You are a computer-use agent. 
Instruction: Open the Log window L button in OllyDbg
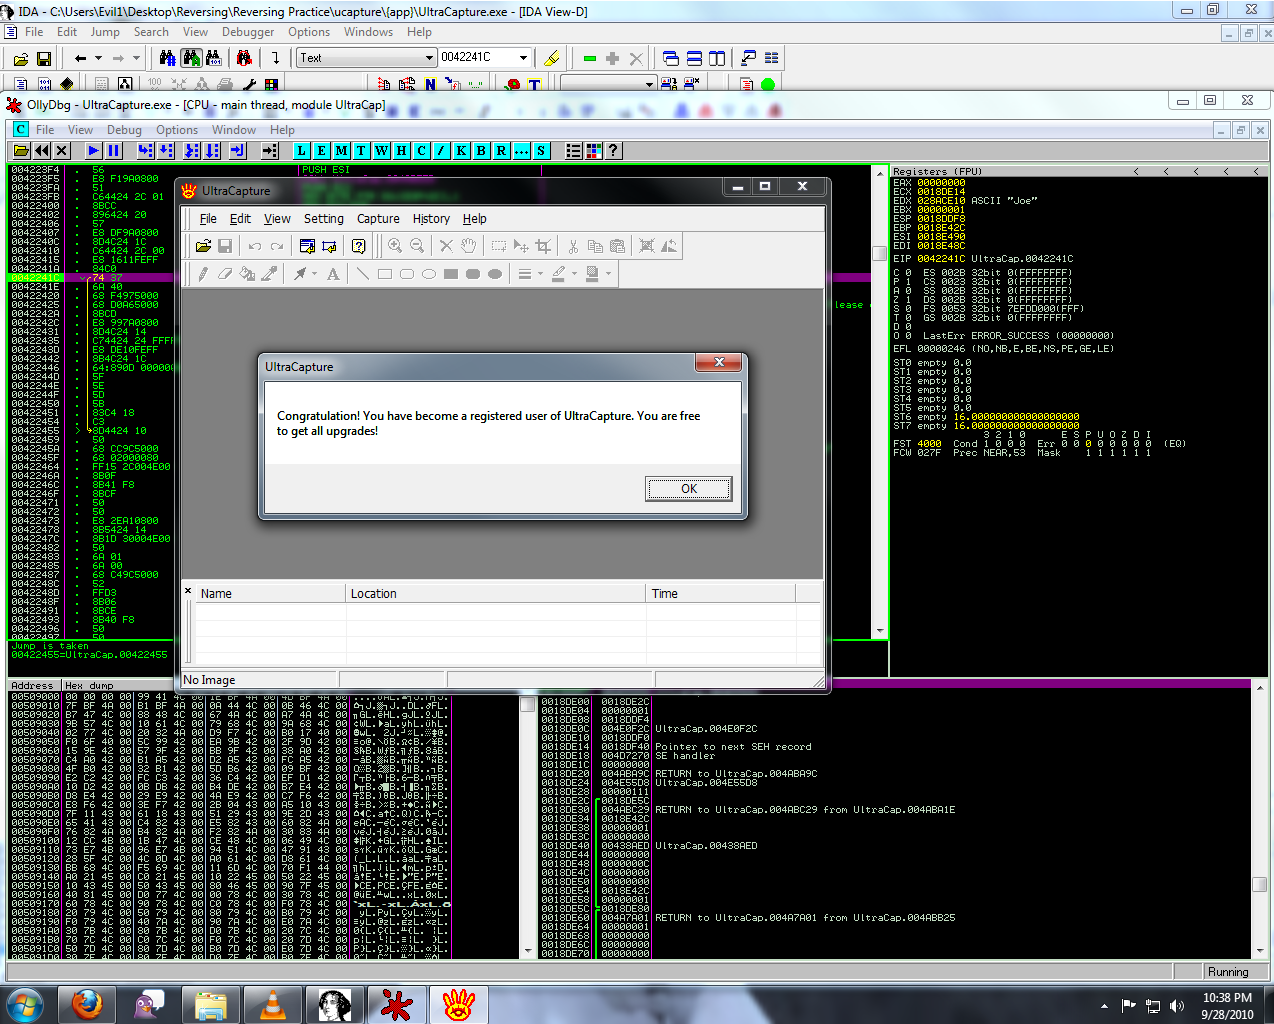coord(301,151)
